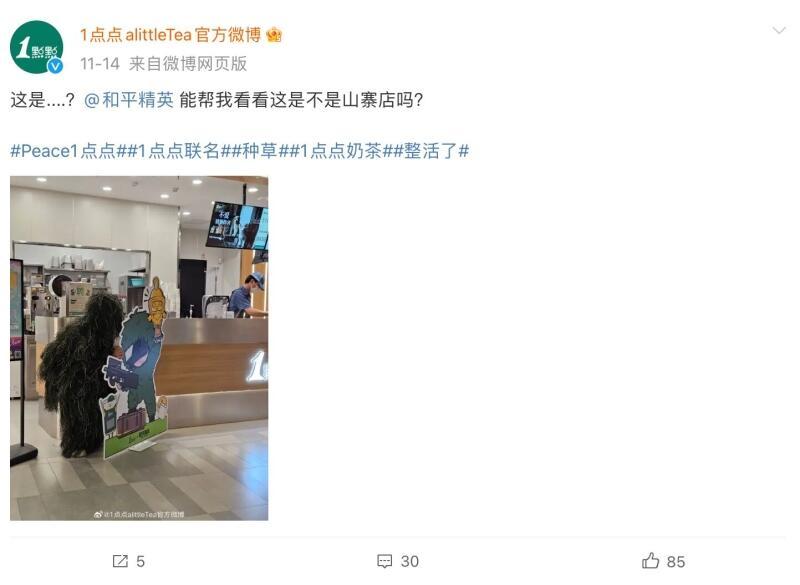Click the crown member icon beside username

click(x=274, y=35)
